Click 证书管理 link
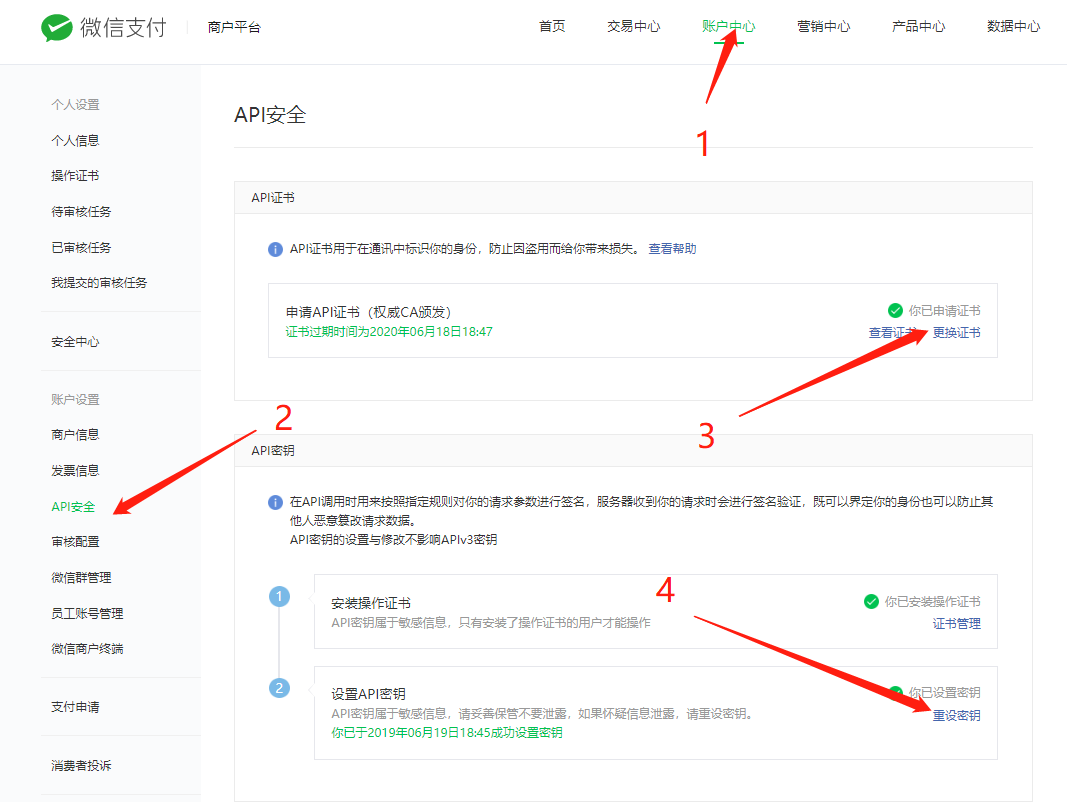This screenshot has height=802, width=1067. [957, 624]
